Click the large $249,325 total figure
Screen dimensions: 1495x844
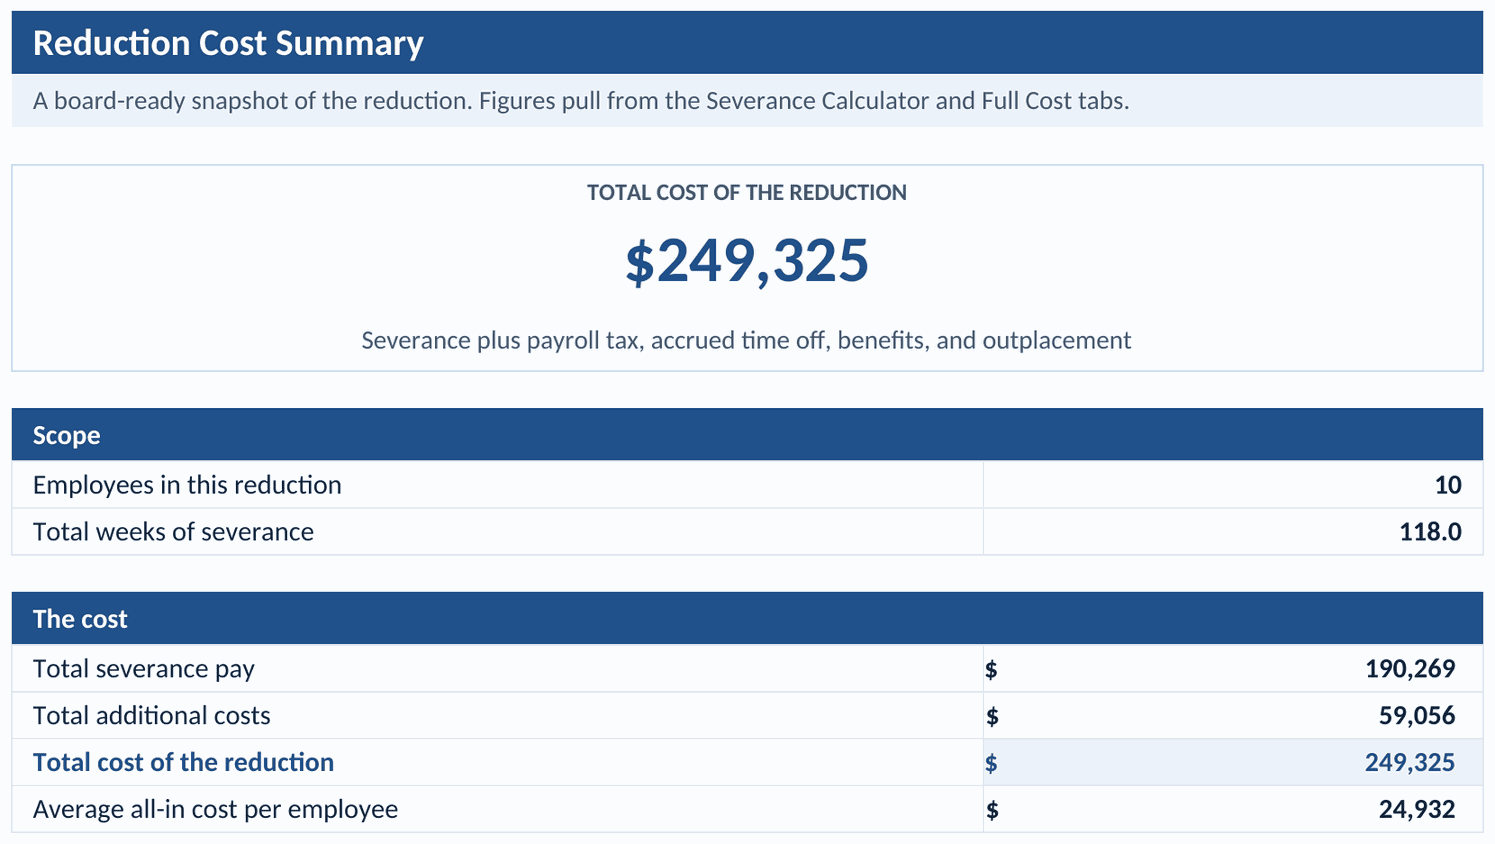[747, 261]
